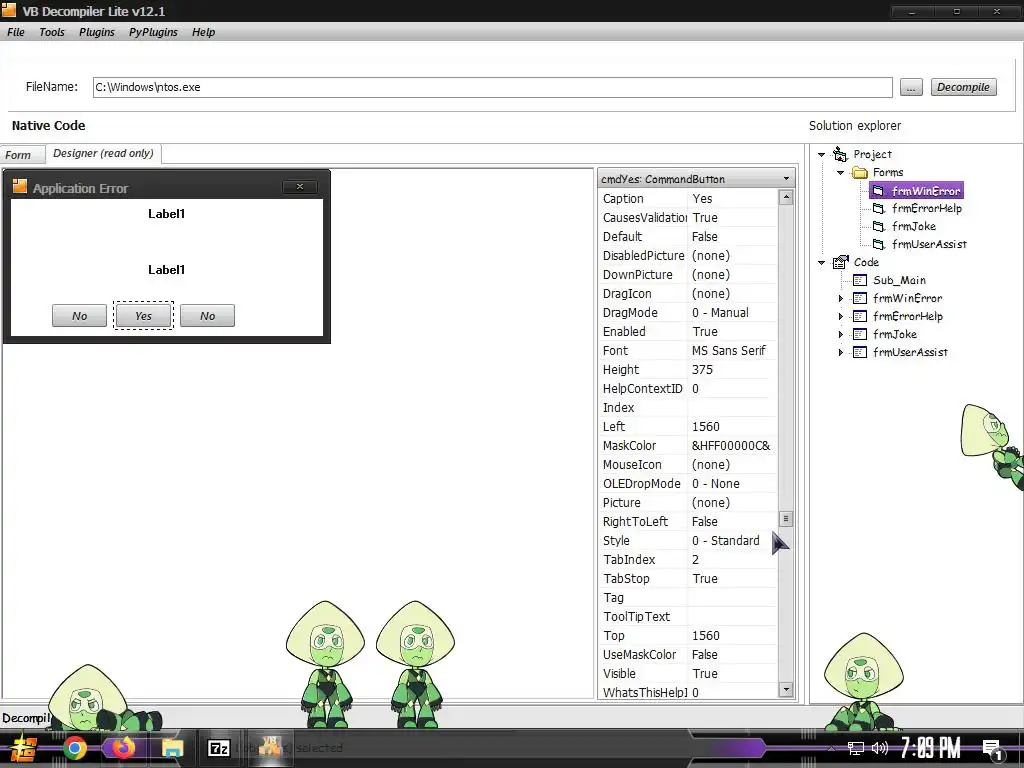Click the FileName path input field
This screenshot has width=1024, height=768.
click(x=492, y=87)
